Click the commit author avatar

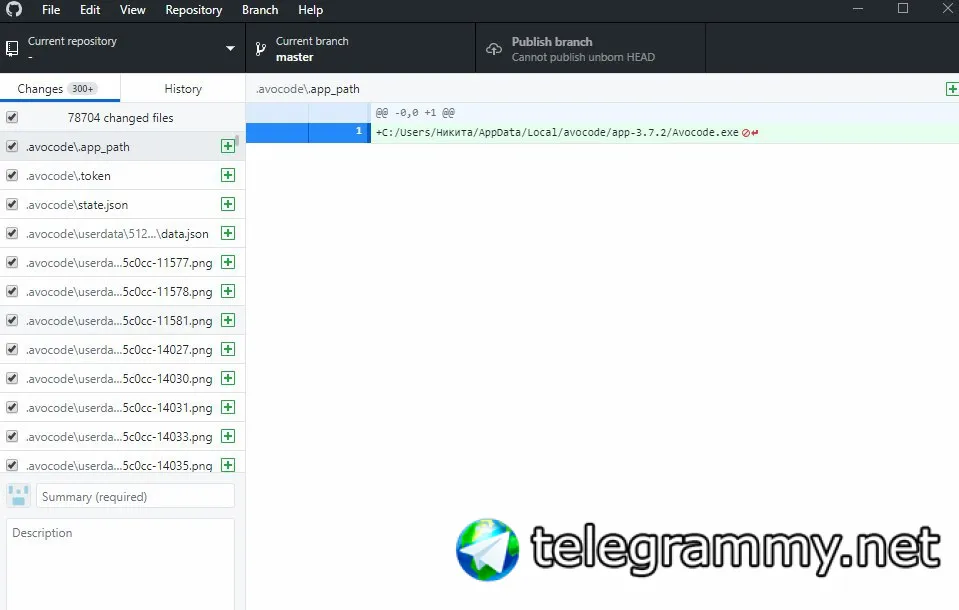[18, 496]
